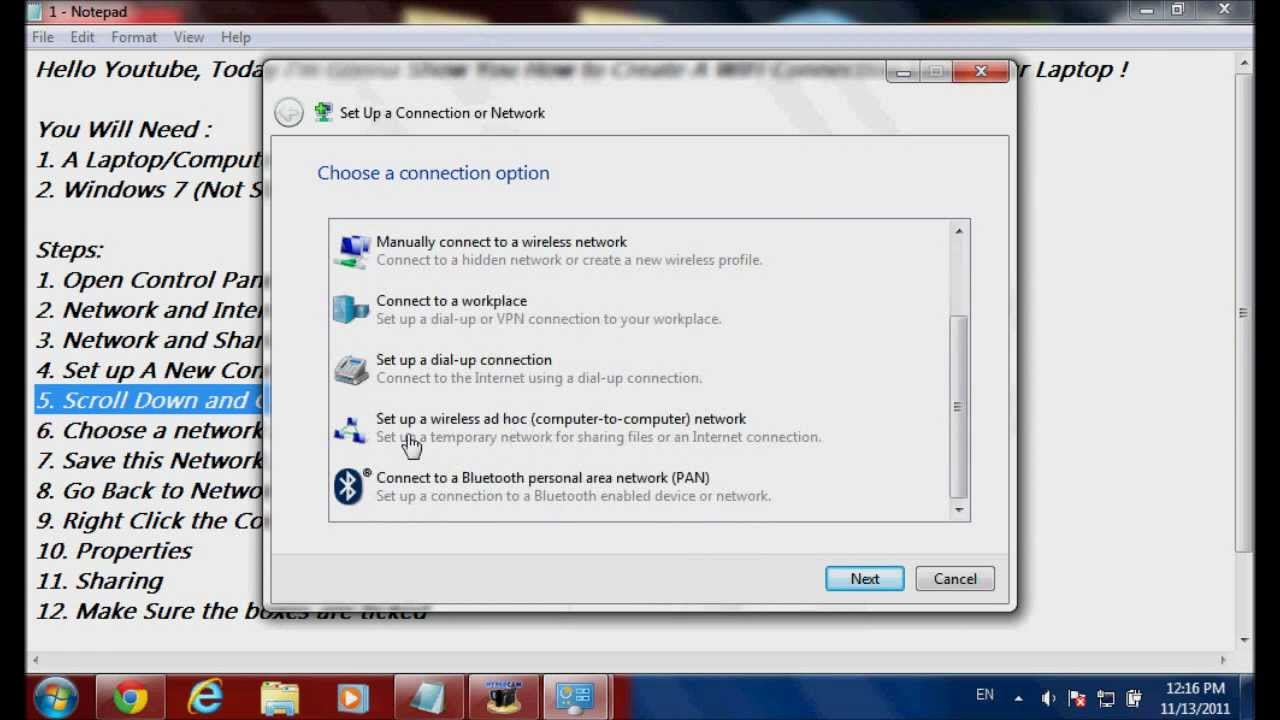Click the connection list scroll down arrow
This screenshot has height=720, width=1280.
959,510
